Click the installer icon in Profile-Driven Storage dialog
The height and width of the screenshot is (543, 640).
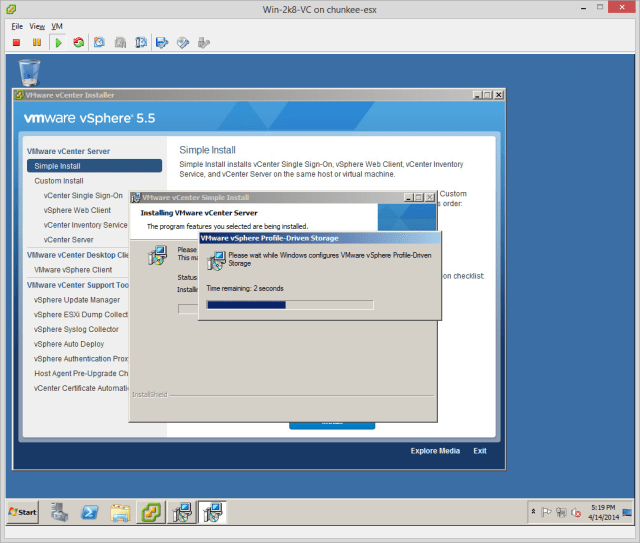coord(217,261)
